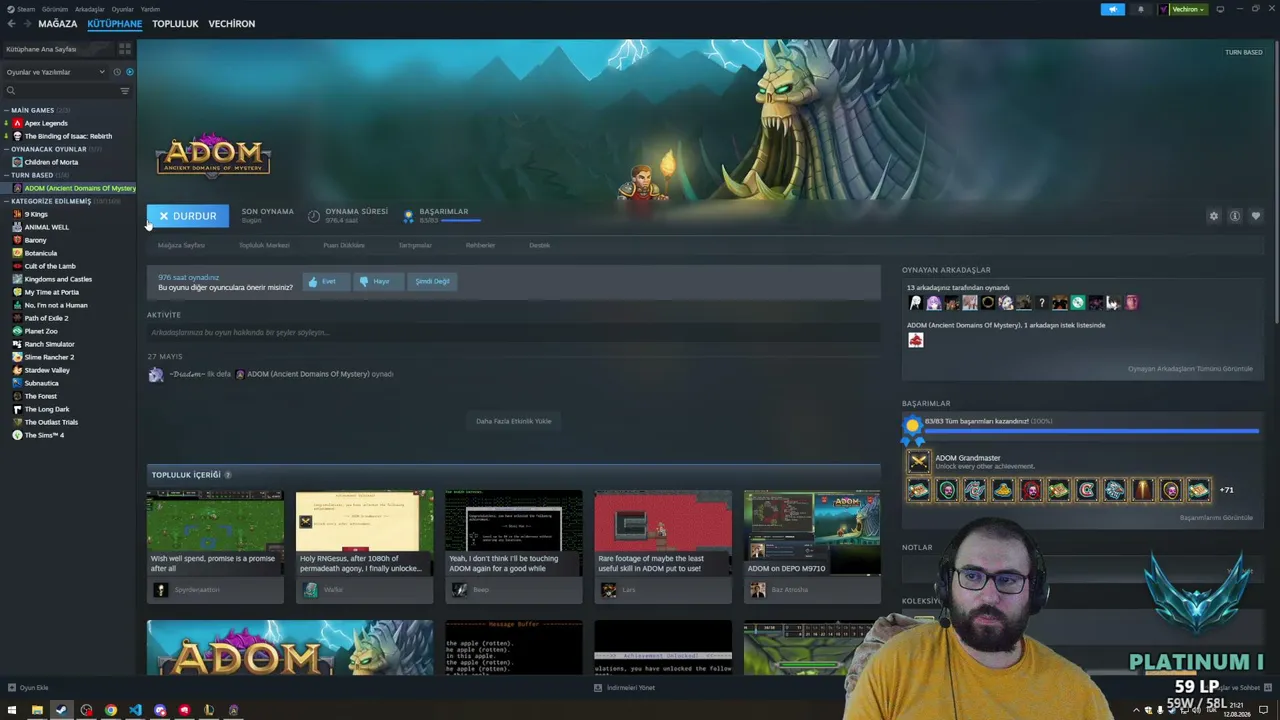Switch library to grid view icon
1280x720 pixels.
(x=125, y=49)
